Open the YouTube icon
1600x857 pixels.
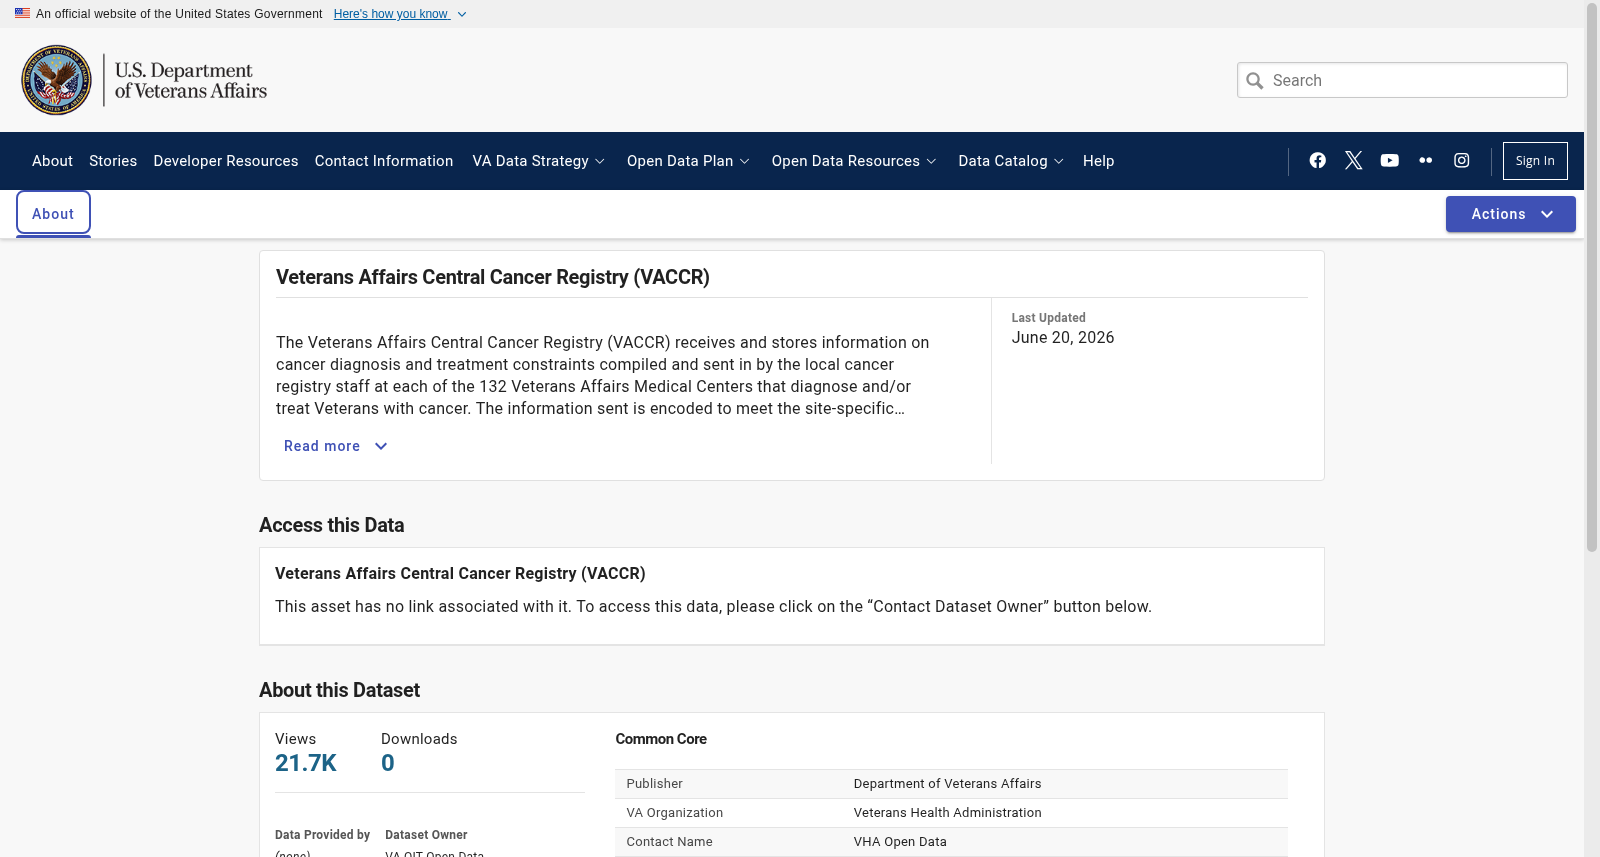tap(1390, 161)
